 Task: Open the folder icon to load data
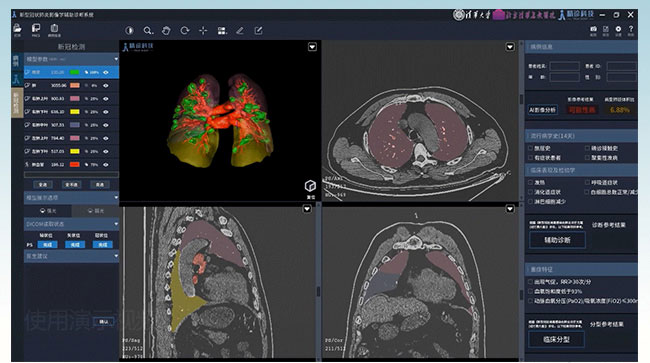pyautogui.click(x=17, y=28)
